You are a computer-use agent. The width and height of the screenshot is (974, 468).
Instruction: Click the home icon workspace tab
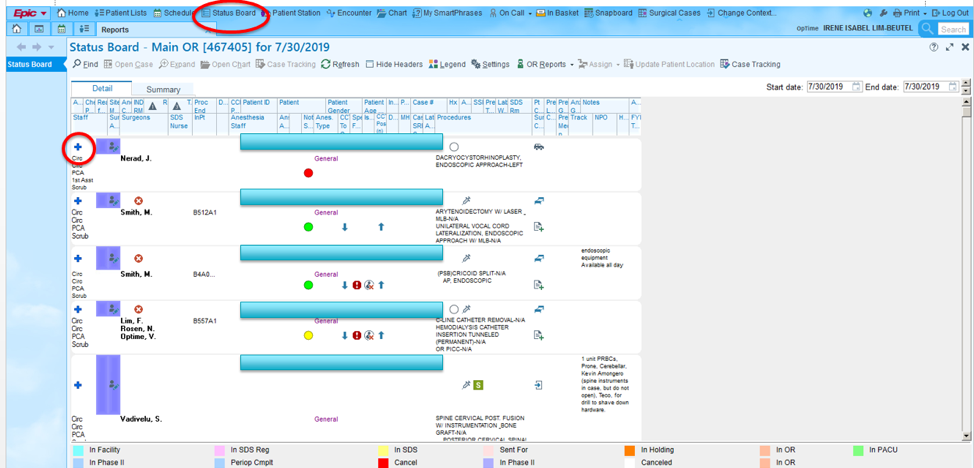[x=17, y=29]
